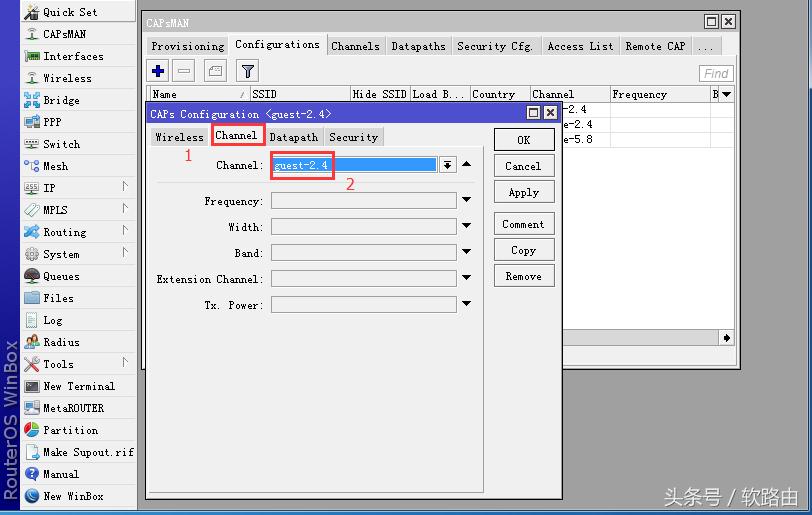
Task: Open the IP menu
Action: coord(78,188)
